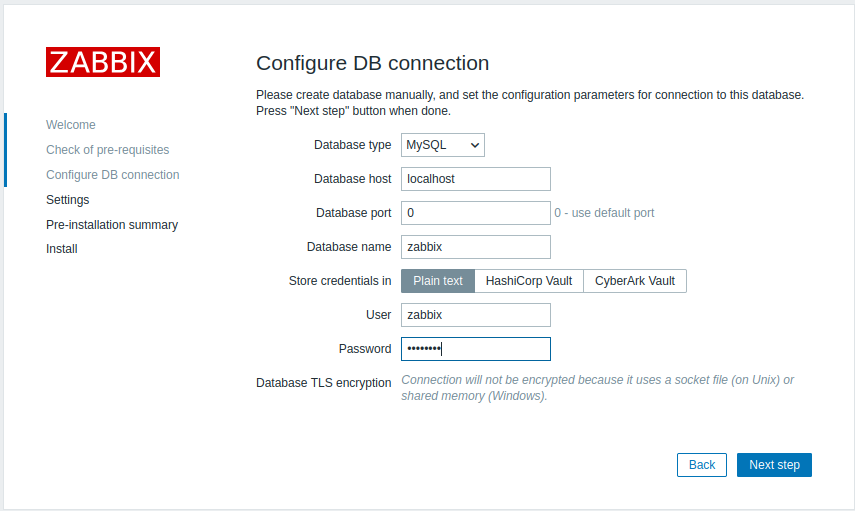Click the User text field
This screenshot has height=511, width=855.
(x=475, y=315)
